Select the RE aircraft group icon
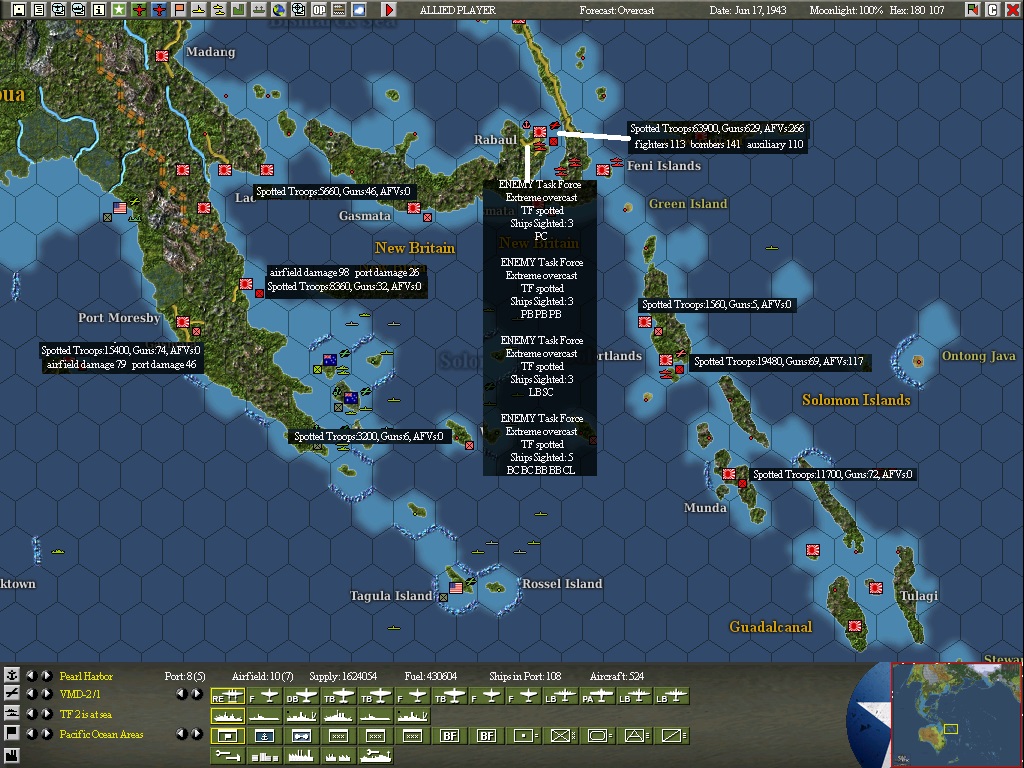Image resolution: width=1024 pixels, height=768 pixels. click(x=228, y=696)
